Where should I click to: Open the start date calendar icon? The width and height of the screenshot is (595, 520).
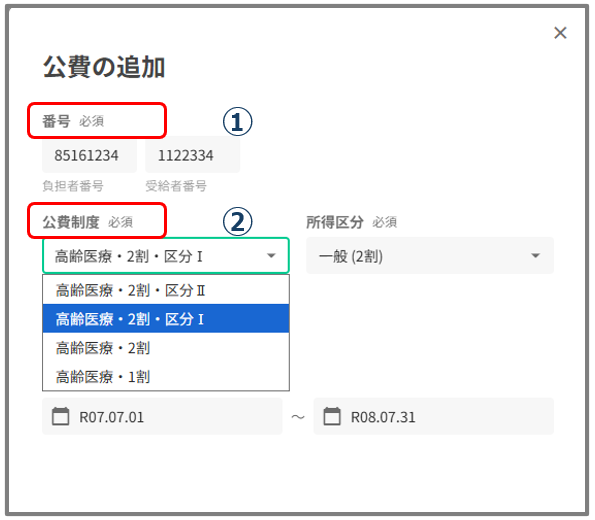coord(60,416)
